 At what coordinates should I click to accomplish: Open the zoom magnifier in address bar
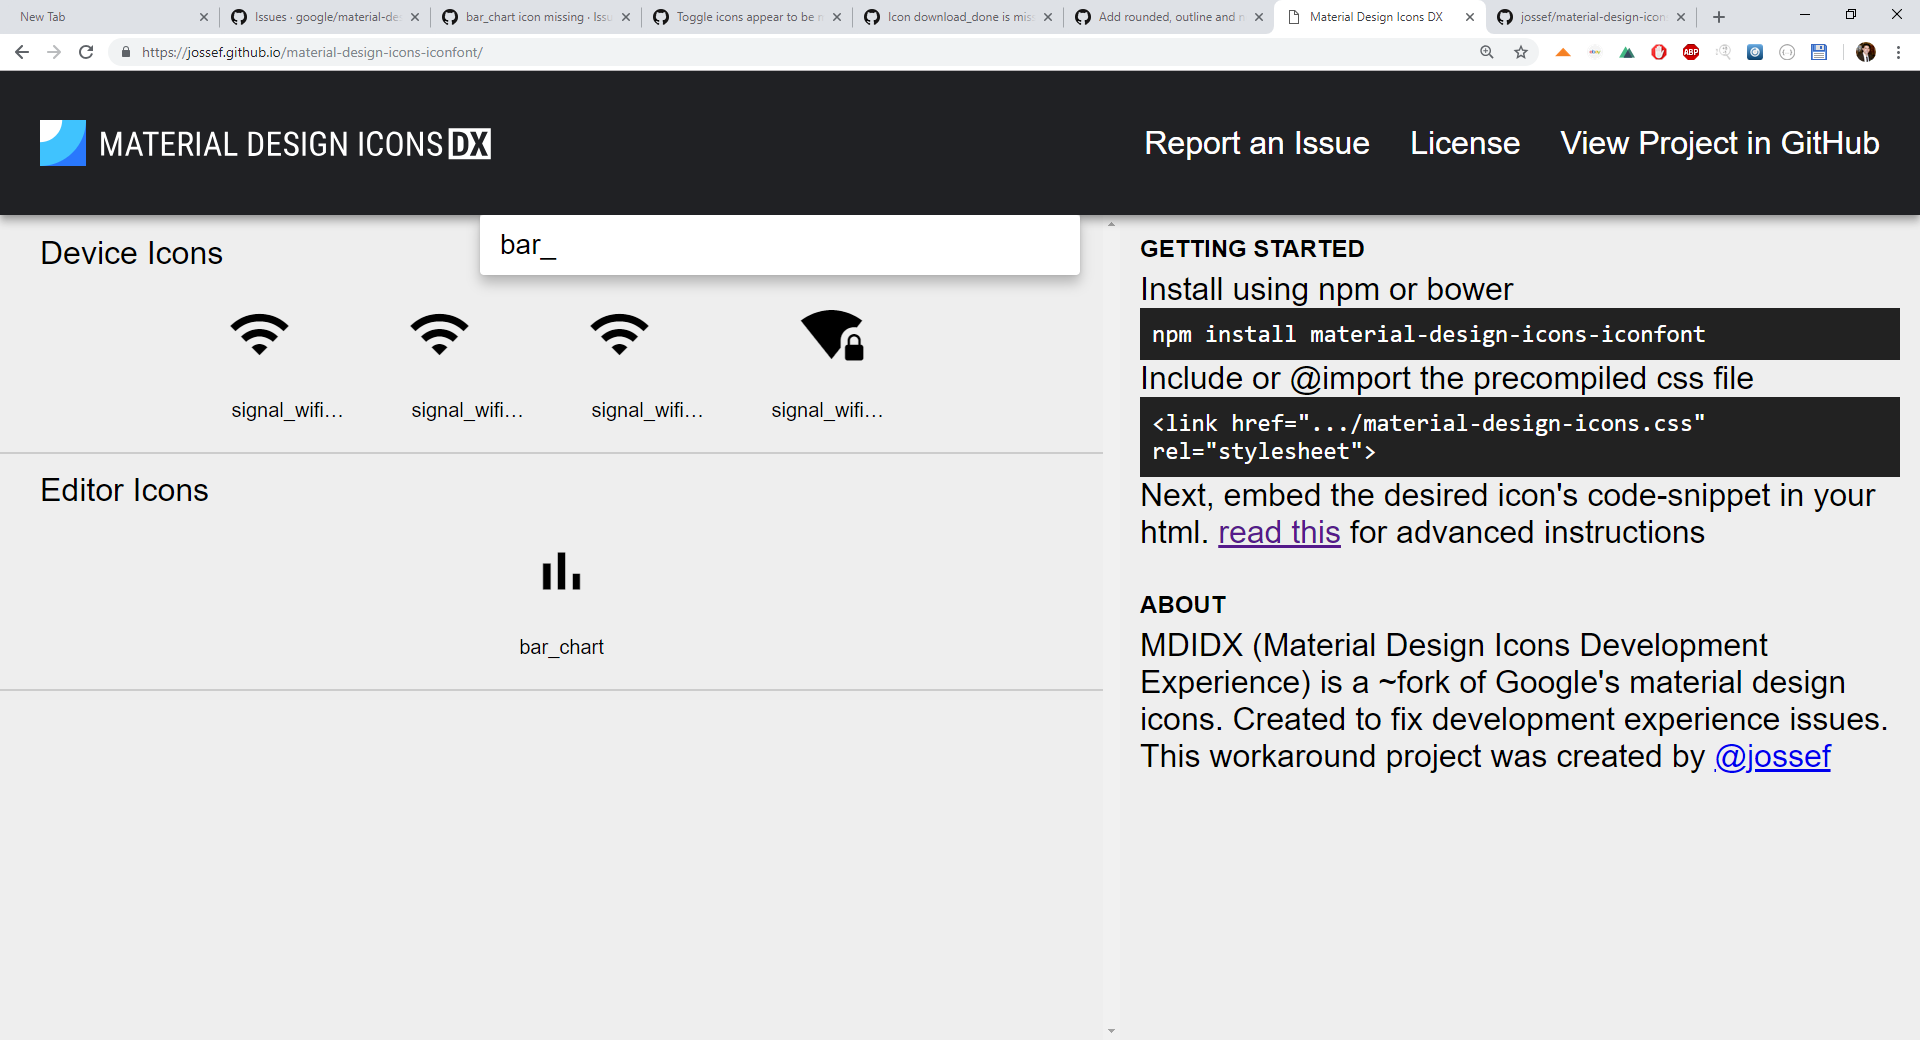click(1487, 52)
